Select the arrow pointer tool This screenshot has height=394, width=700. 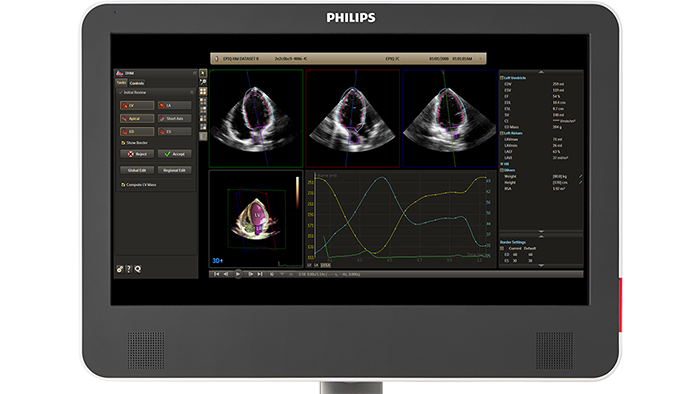click(x=203, y=73)
